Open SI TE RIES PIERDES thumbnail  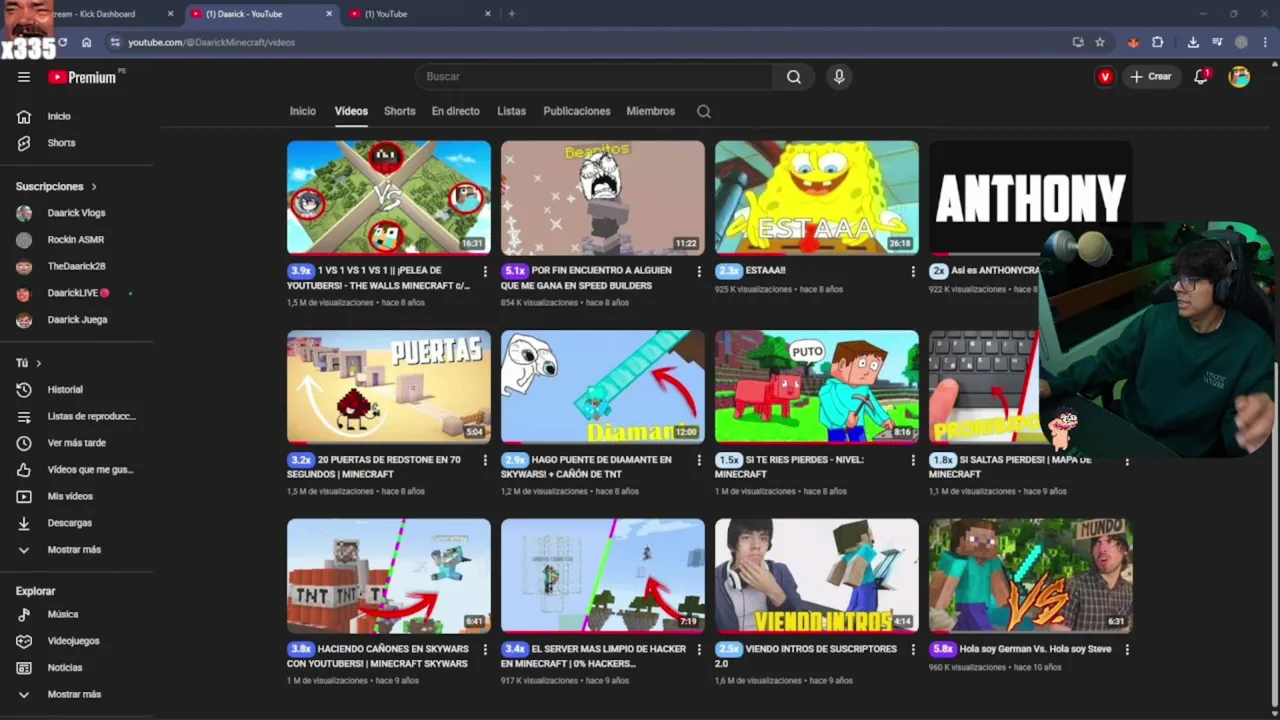pos(816,387)
